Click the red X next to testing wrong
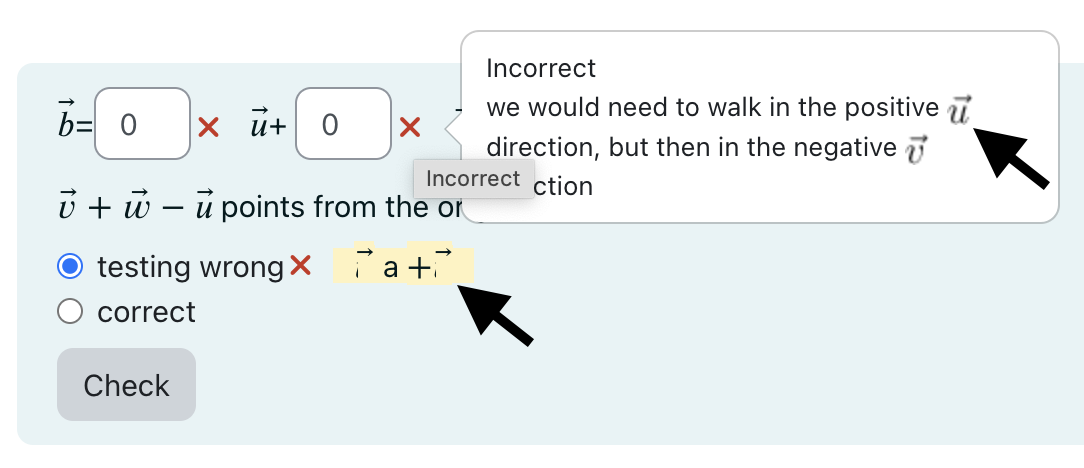The height and width of the screenshot is (468, 1084). coord(300,265)
